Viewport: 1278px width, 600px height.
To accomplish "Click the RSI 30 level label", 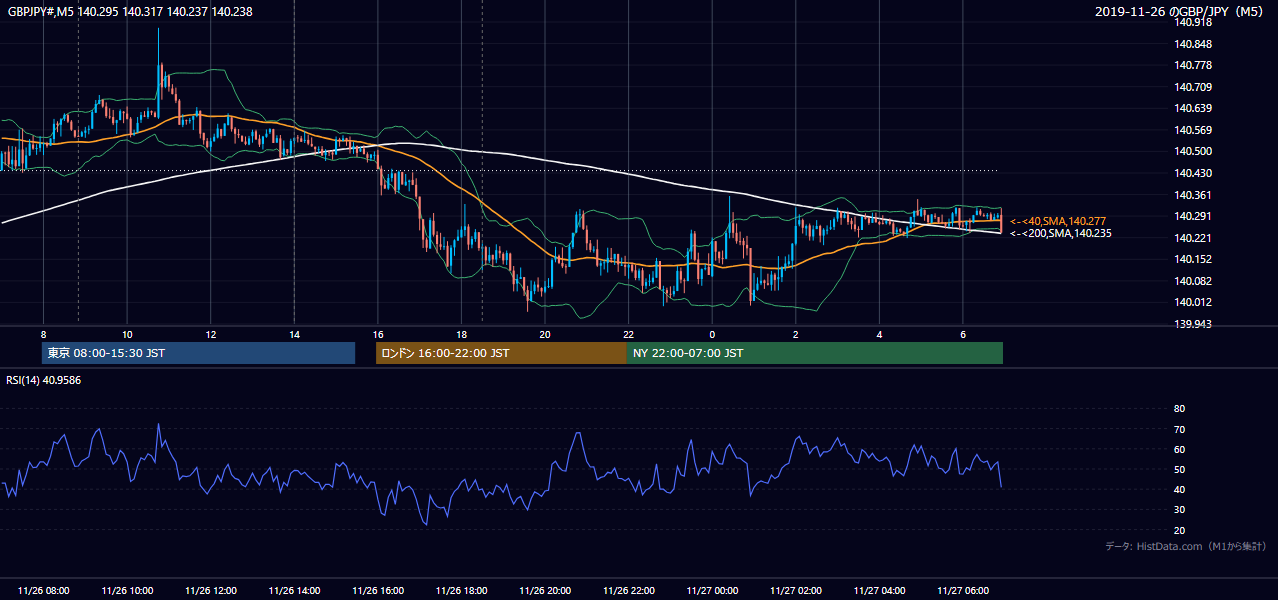I will 1179,510.
